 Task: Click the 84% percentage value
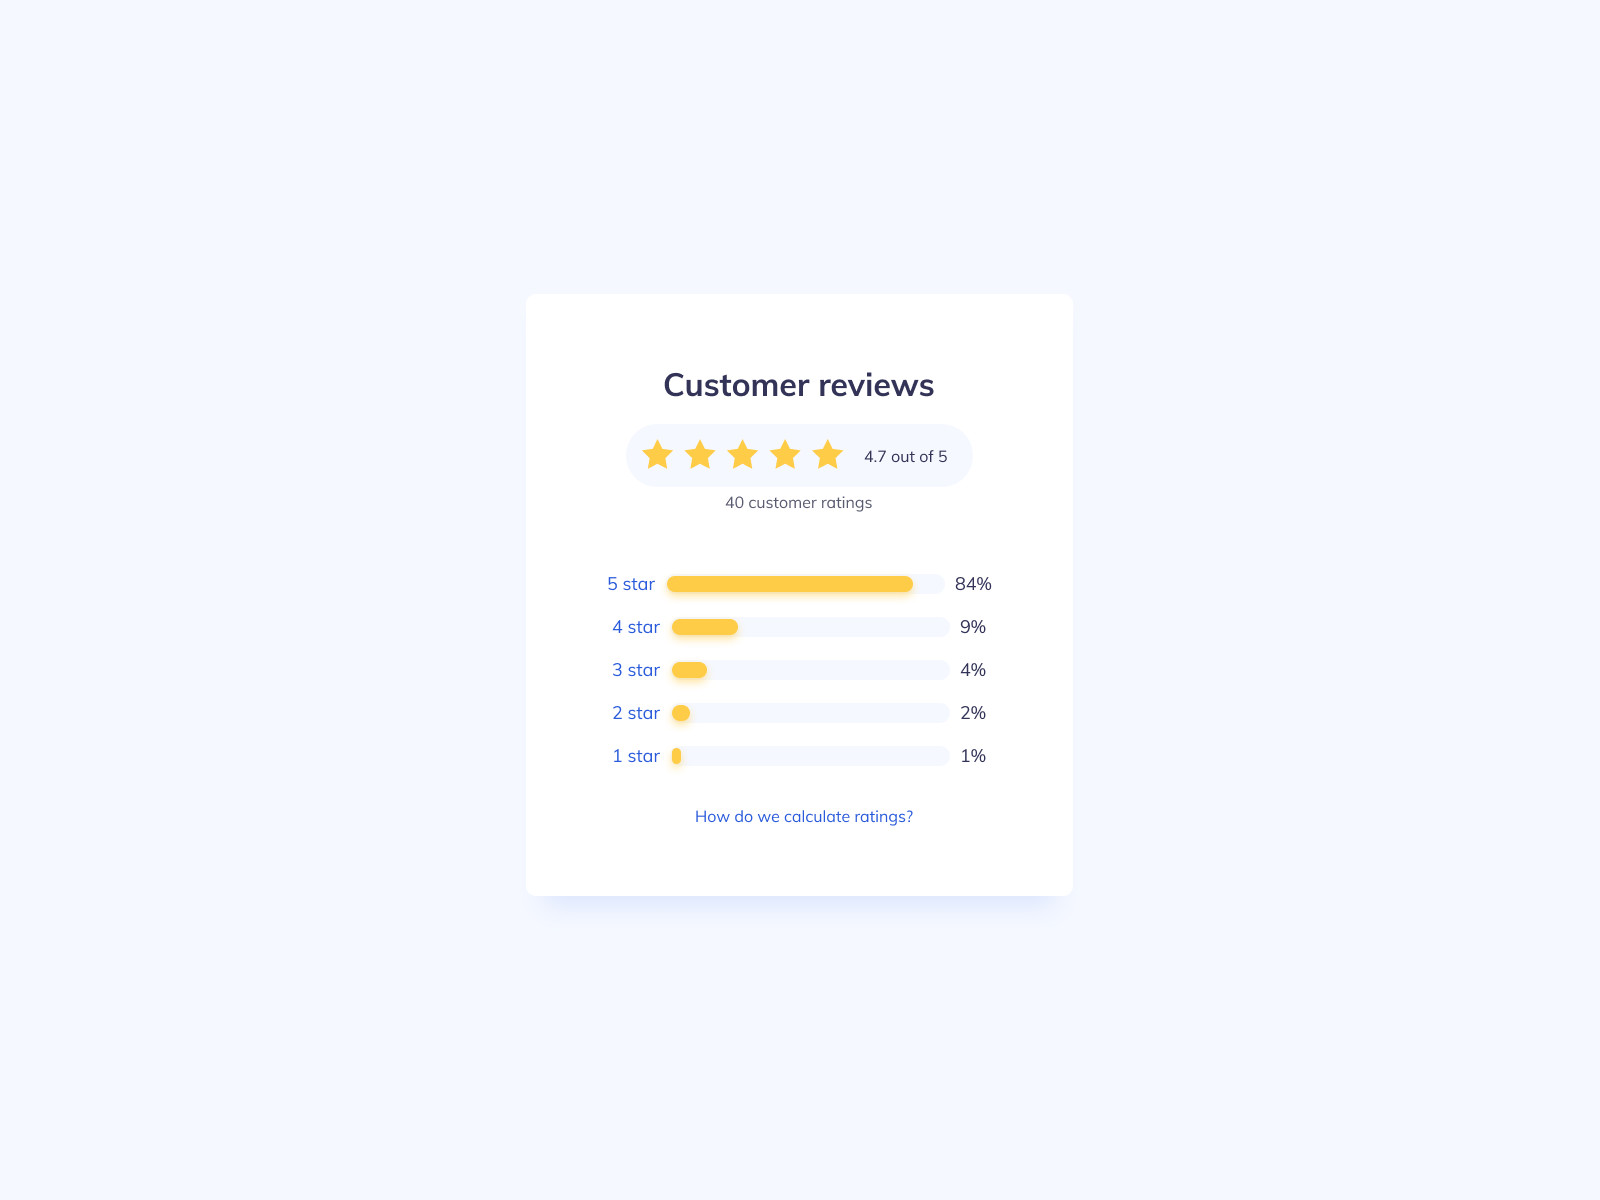tap(972, 584)
